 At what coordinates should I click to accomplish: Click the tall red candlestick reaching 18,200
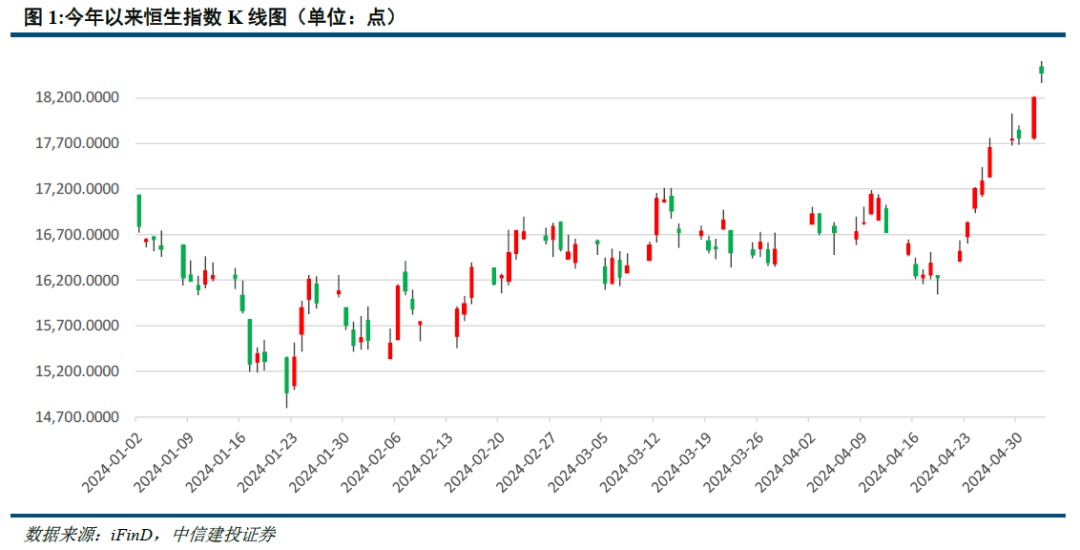click(1034, 118)
